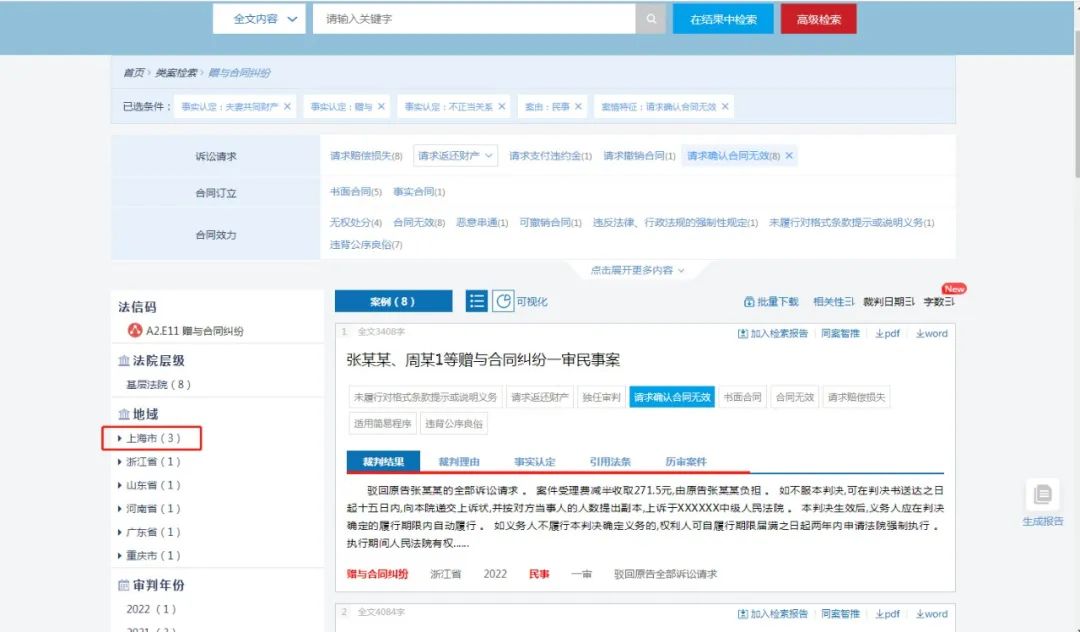Select 2022 (1) under 审判年份

[x=151, y=609]
